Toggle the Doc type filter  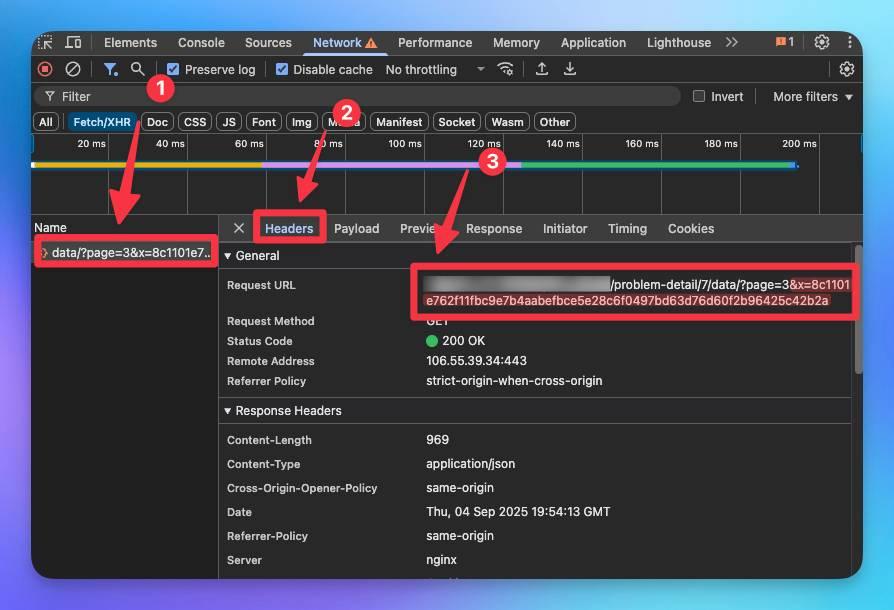(x=157, y=122)
